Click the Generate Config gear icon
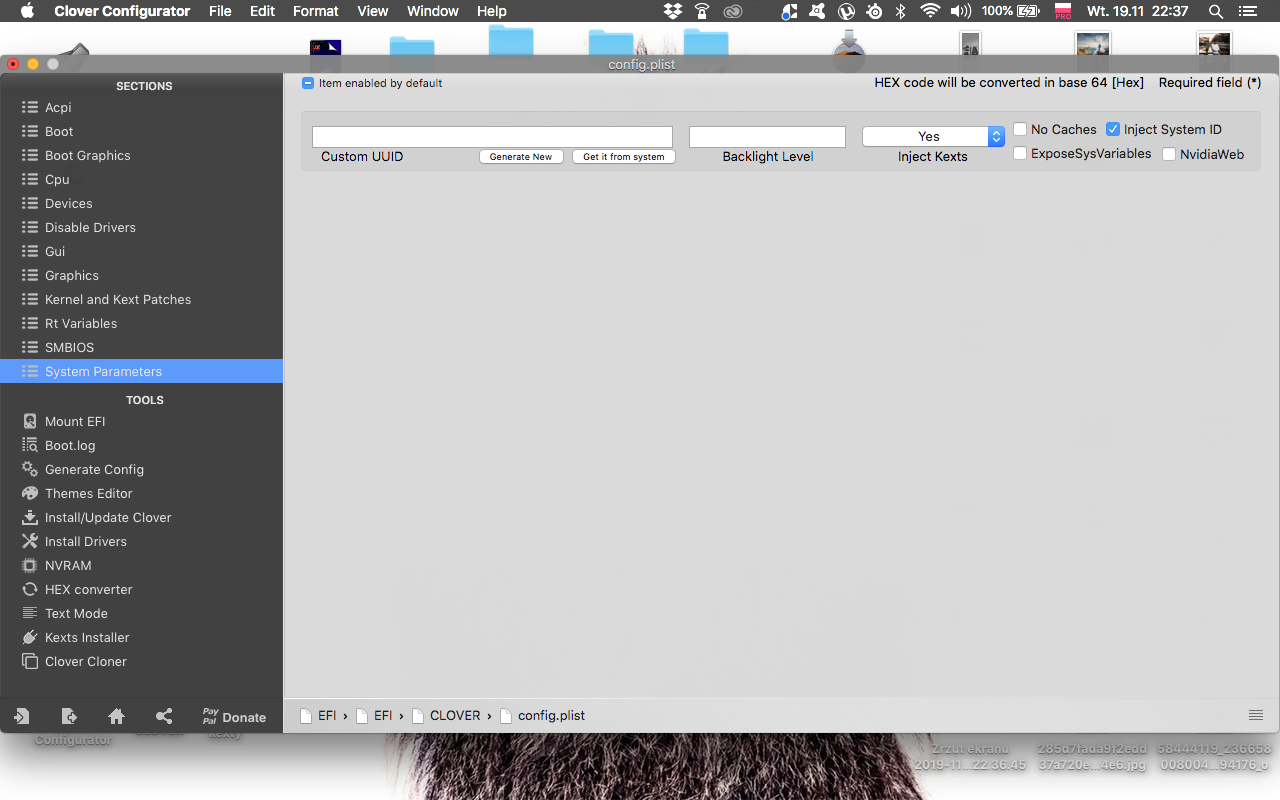 pyautogui.click(x=30, y=469)
